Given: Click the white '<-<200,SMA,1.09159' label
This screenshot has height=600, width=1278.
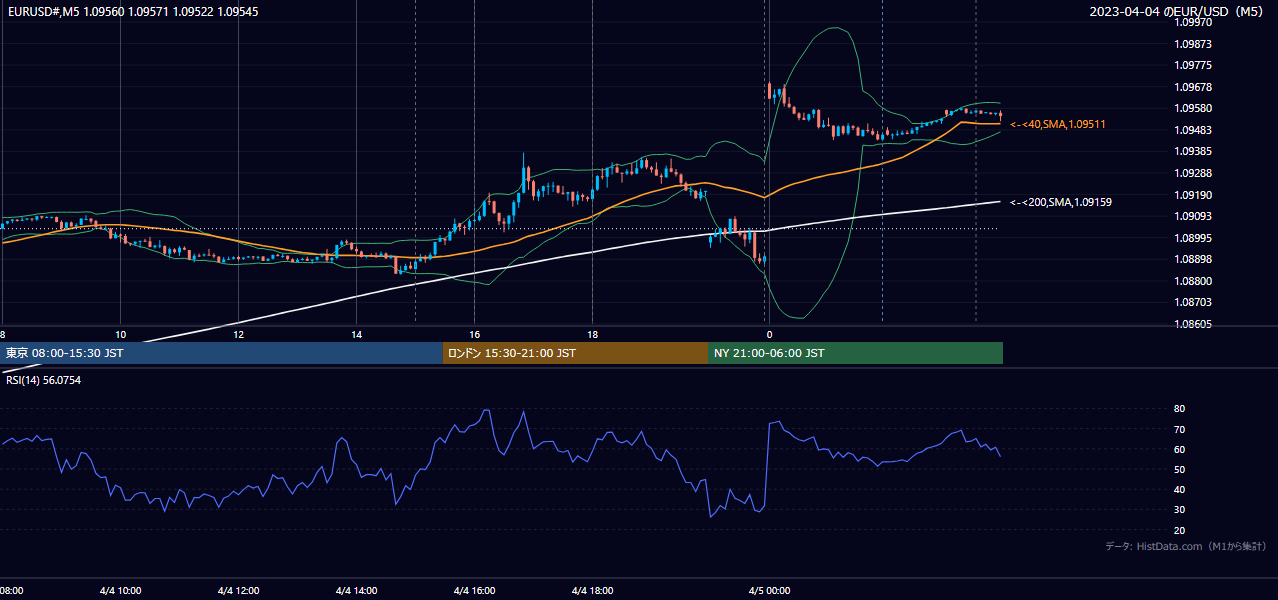Looking at the screenshot, I should (1061, 202).
